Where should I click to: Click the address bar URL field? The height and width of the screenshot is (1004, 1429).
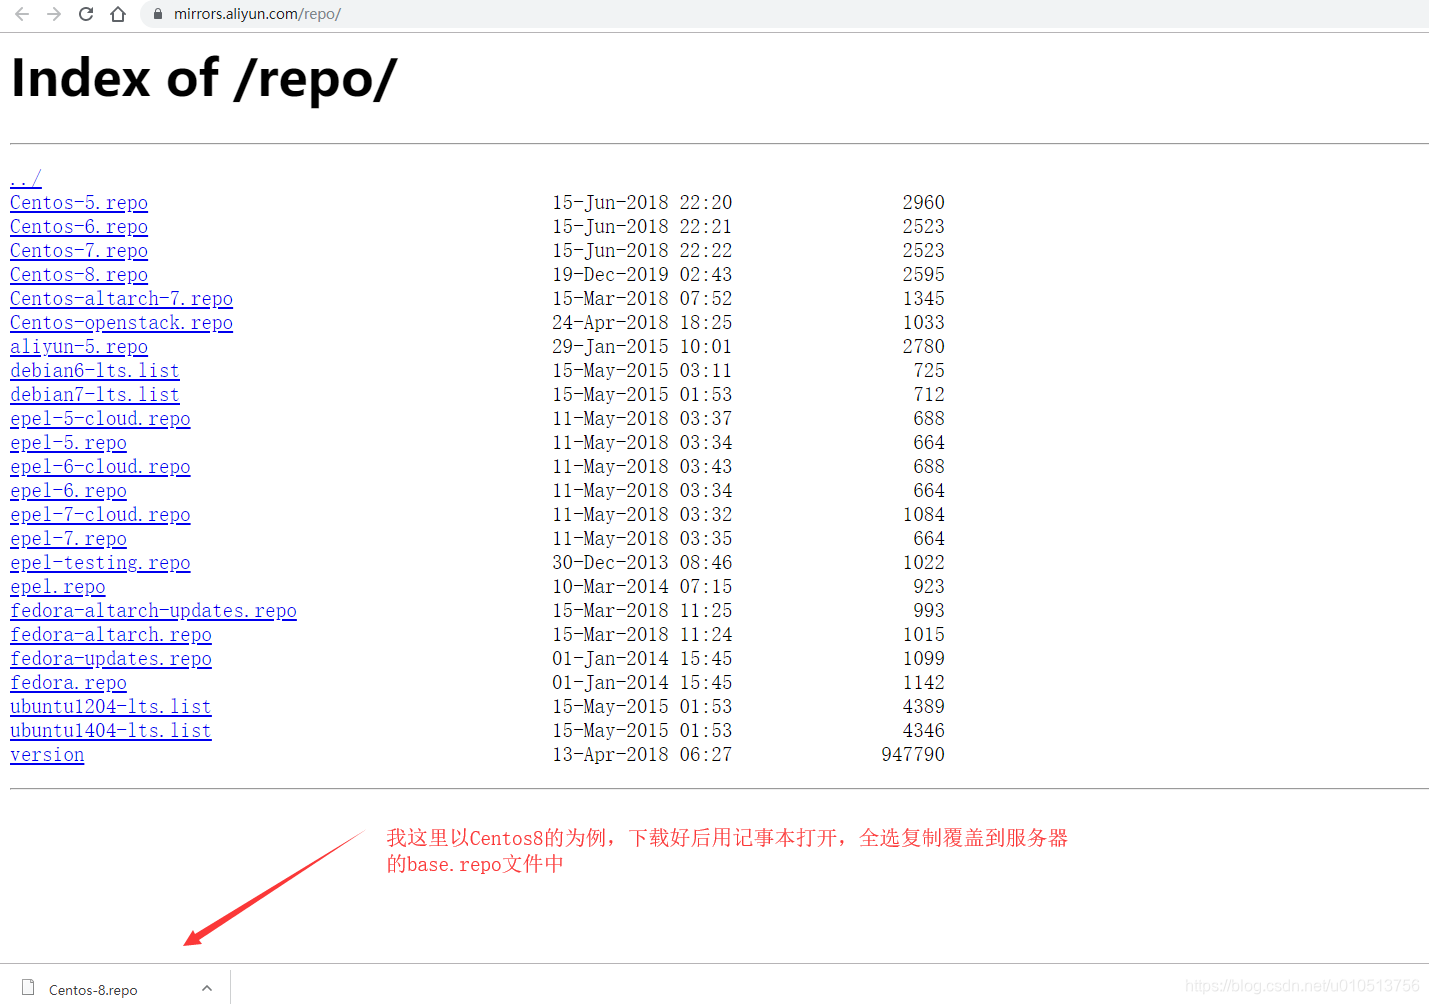pyautogui.click(x=785, y=14)
